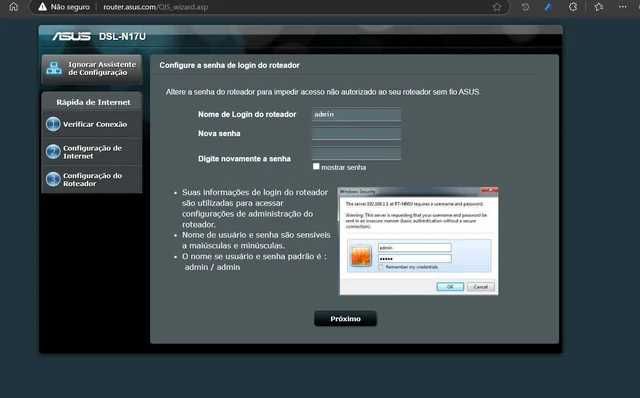Click the ASUS logo
640x398 pixels.
(71, 36)
